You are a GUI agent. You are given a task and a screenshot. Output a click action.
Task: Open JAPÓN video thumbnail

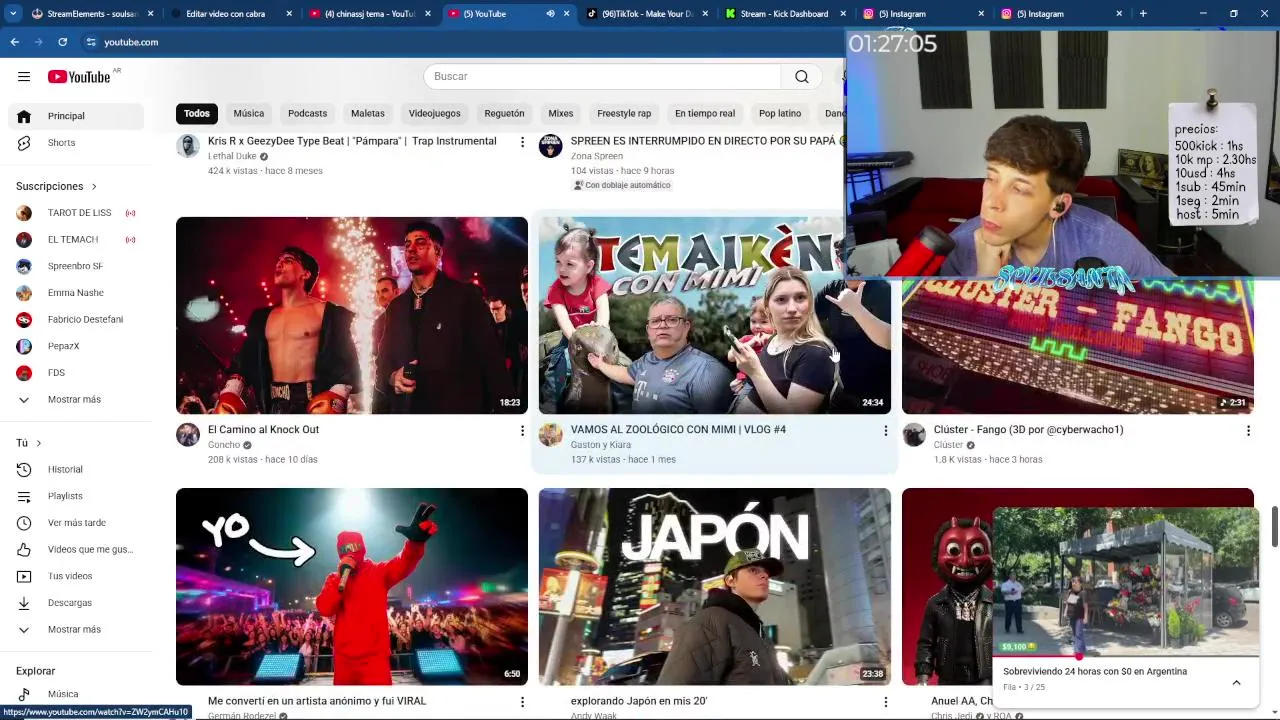point(715,586)
